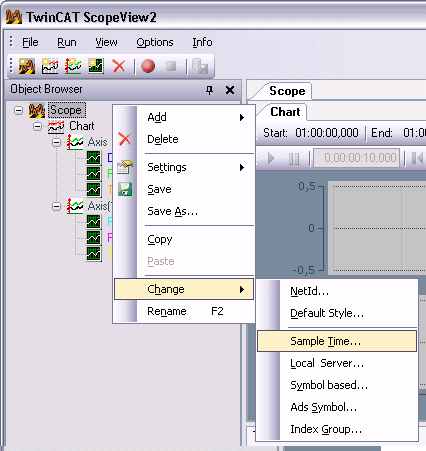Screen dimensions: 426x451
Task: Choose Save As... from the context menu
Action: tap(184, 211)
